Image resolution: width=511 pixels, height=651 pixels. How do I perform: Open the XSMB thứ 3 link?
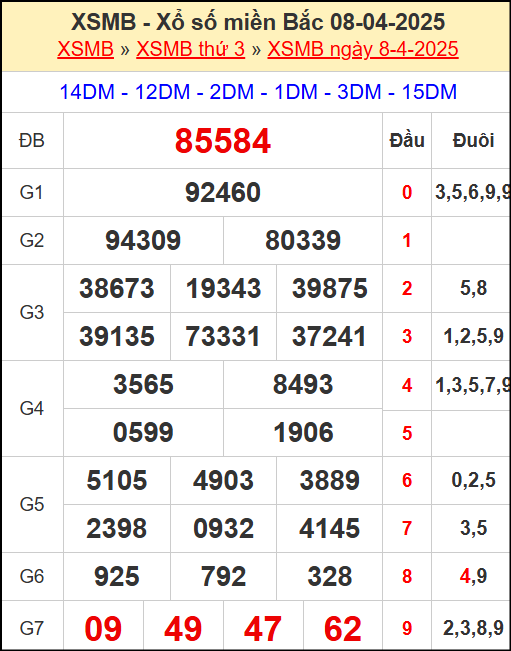point(191,49)
